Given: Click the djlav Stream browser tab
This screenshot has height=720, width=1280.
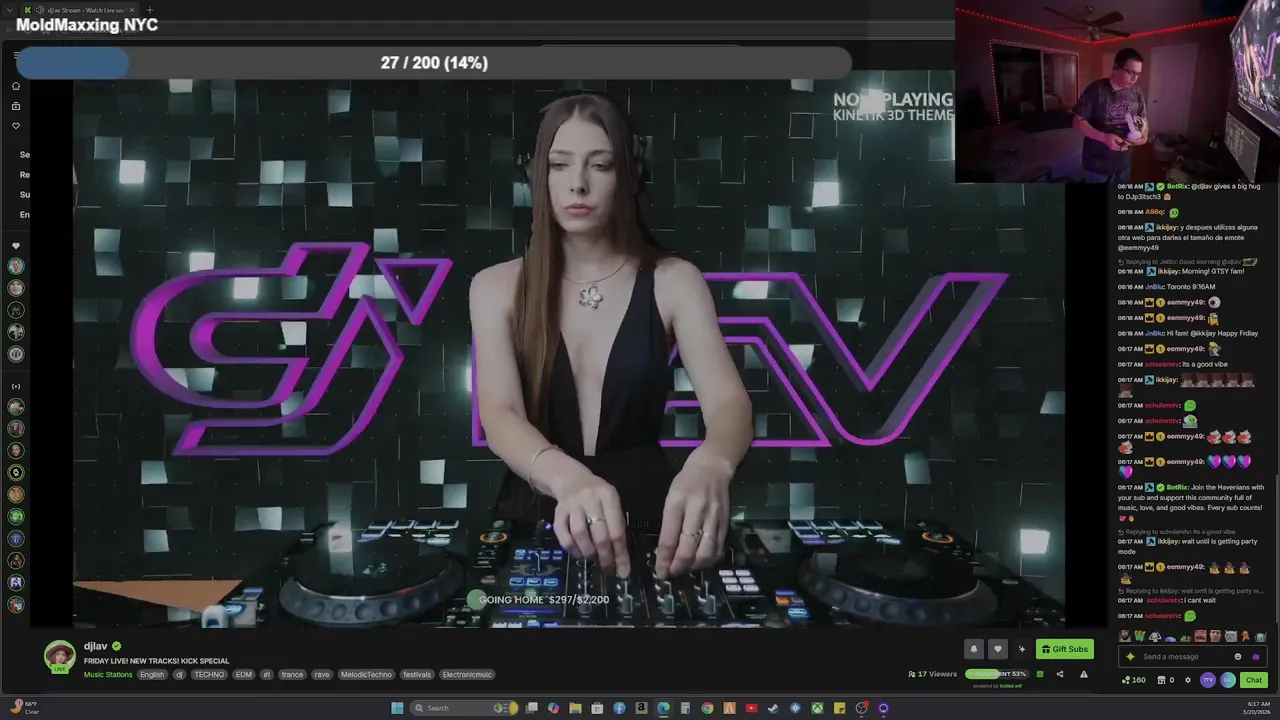Looking at the screenshot, I should [80, 10].
